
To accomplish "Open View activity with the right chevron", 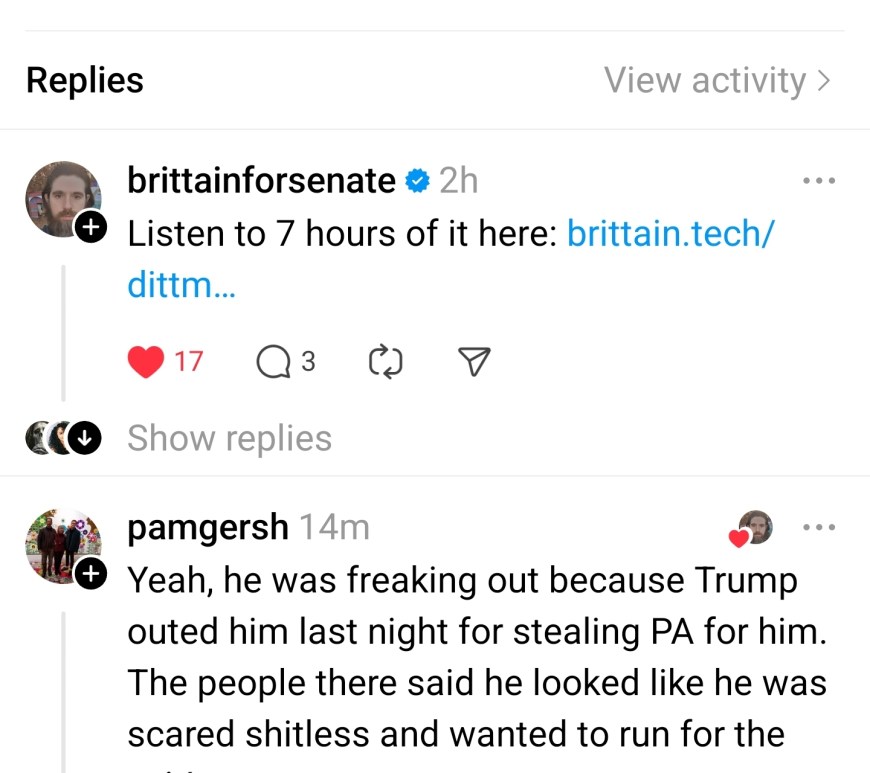I will [x=826, y=81].
